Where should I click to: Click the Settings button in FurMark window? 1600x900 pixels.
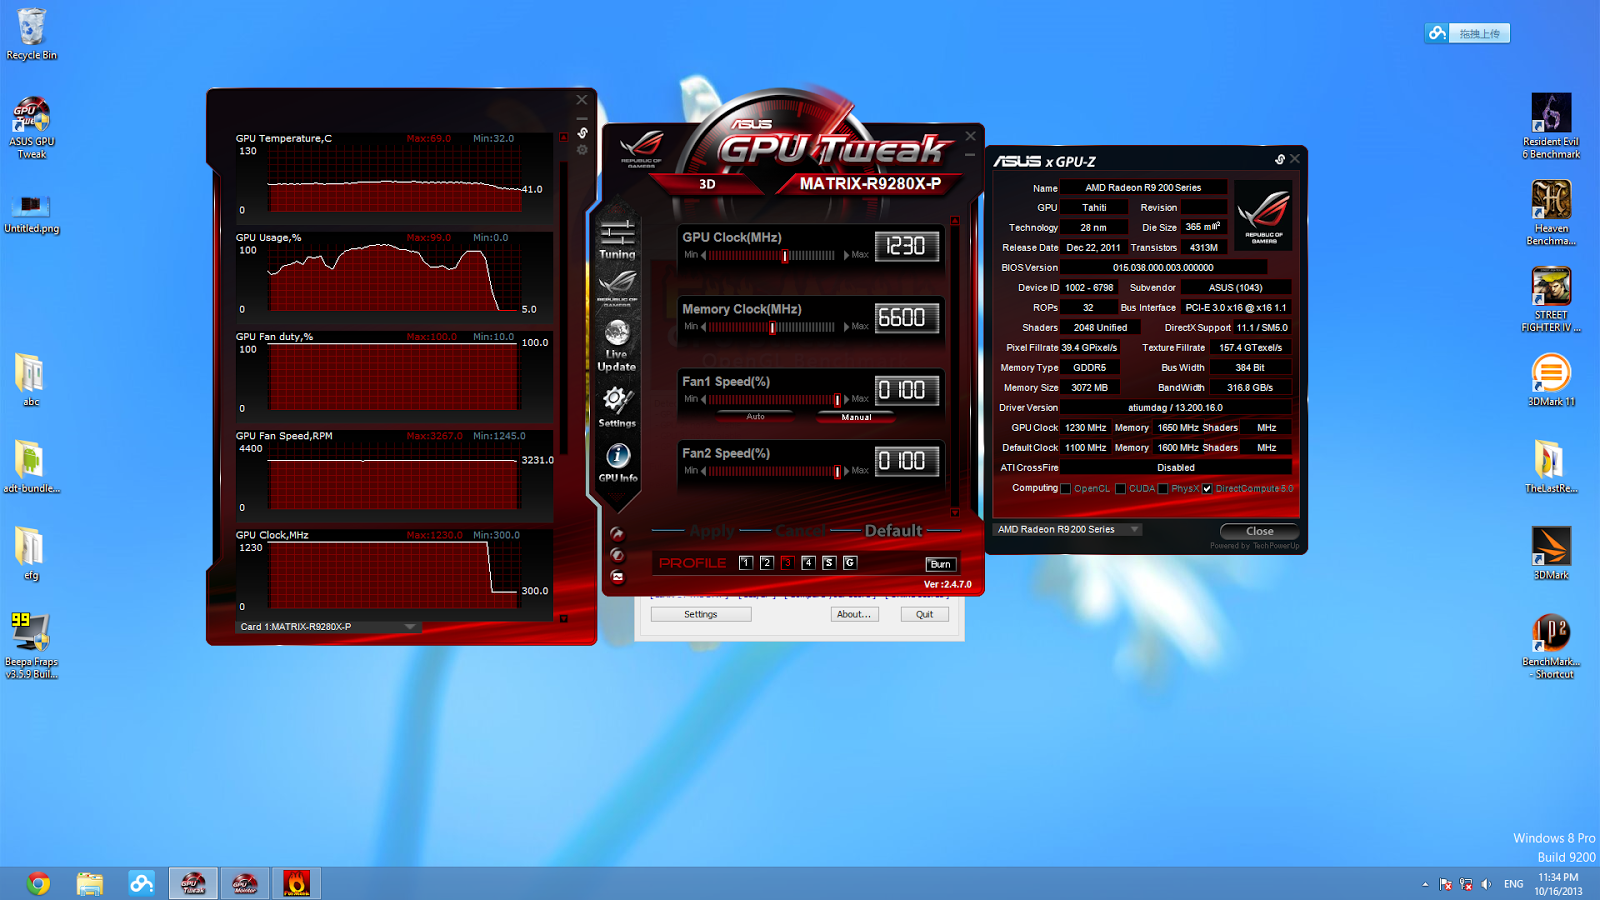(700, 614)
